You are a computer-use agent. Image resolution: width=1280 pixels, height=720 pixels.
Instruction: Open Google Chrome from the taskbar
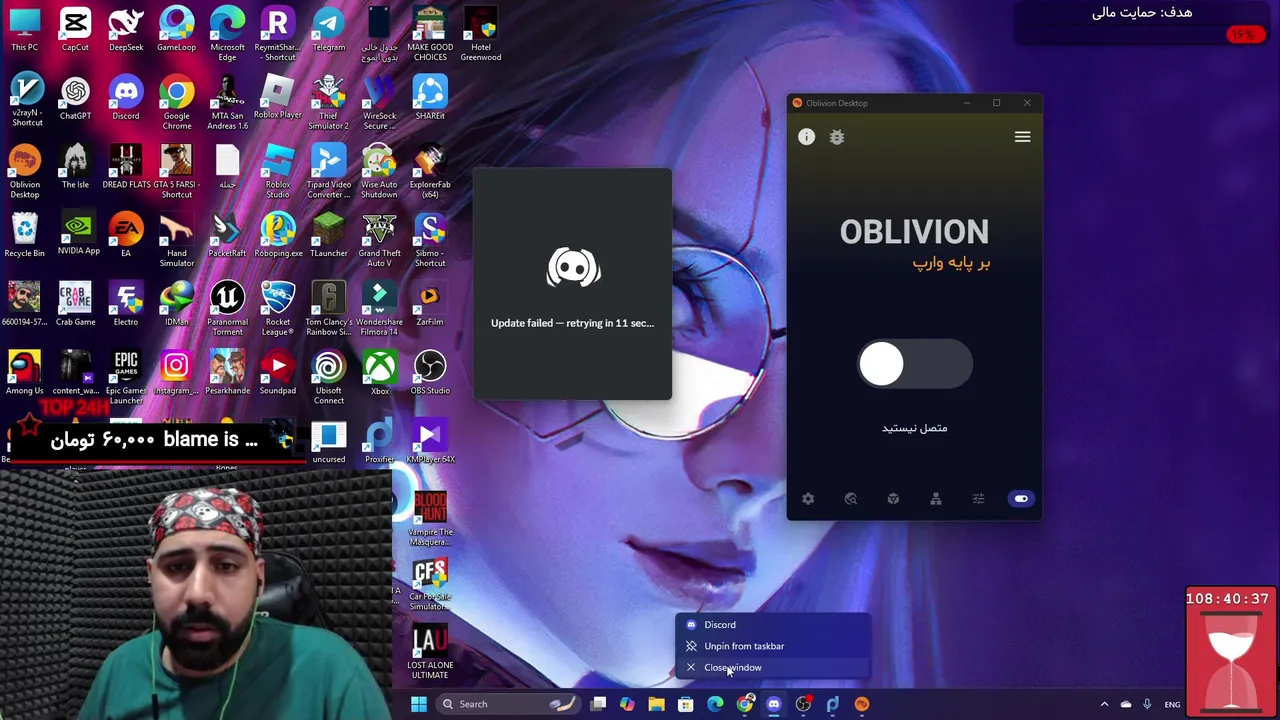point(745,704)
